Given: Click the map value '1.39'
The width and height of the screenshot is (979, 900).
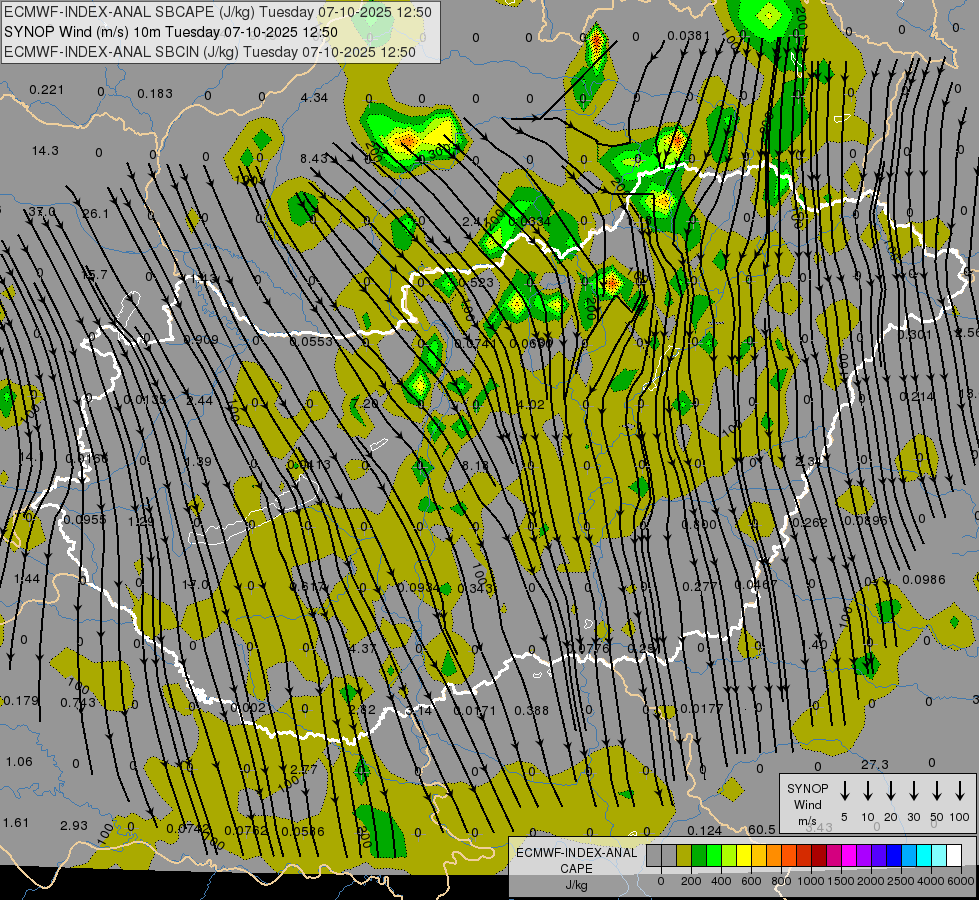Looking at the screenshot, I should pos(198,462).
